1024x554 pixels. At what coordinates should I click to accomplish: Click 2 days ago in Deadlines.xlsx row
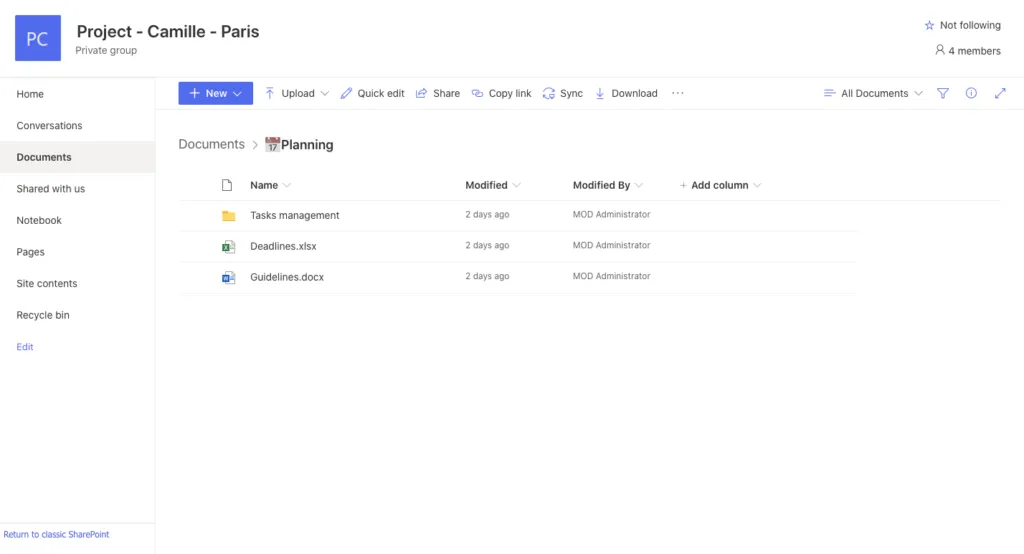click(x=487, y=246)
